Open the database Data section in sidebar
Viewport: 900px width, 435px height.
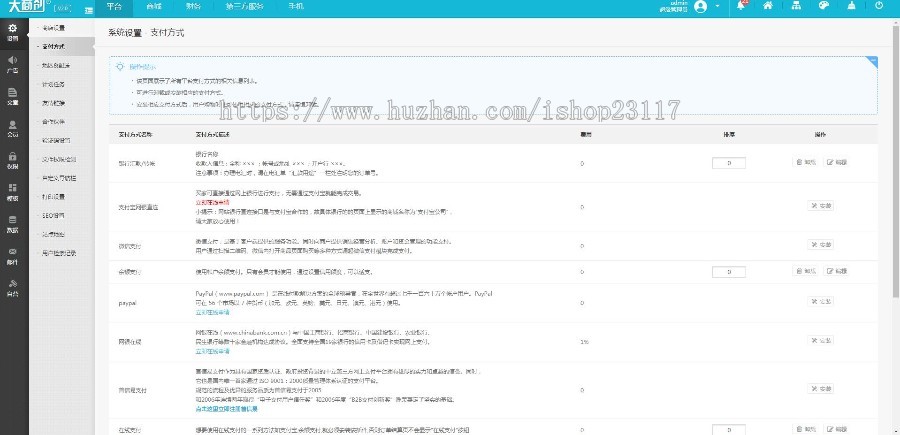pyautogui.click(x=13, y=224)
